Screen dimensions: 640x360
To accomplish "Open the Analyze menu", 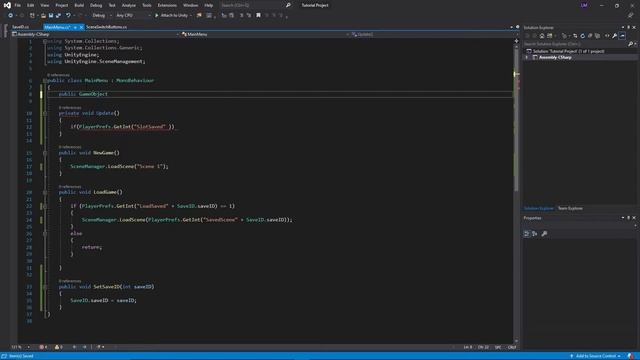I will pos(129,5).
